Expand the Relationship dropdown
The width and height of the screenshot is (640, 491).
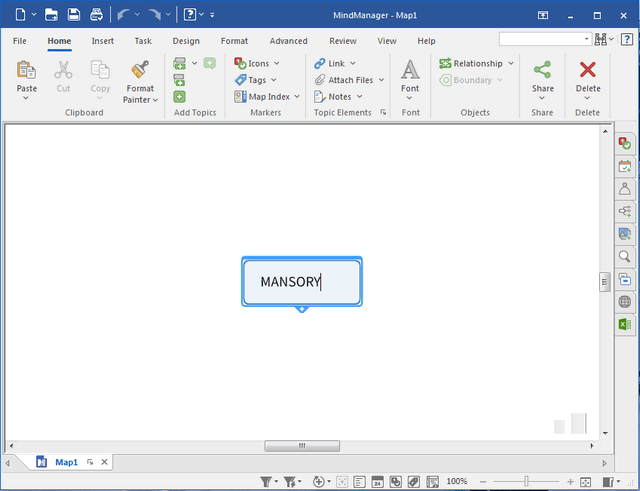click(510, 63)
